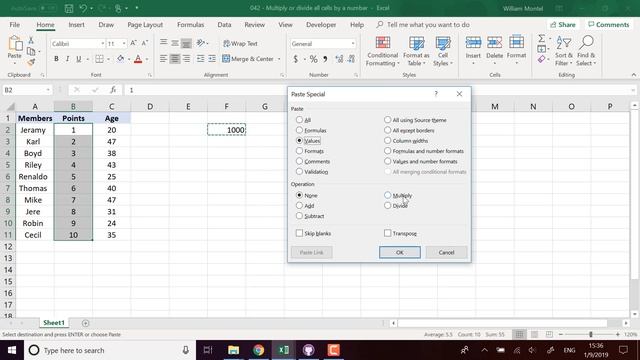640x360 pixels.
Task: Open the Paste button dropdown arrow
Action: pyautogui.click(x=15, y=64)
